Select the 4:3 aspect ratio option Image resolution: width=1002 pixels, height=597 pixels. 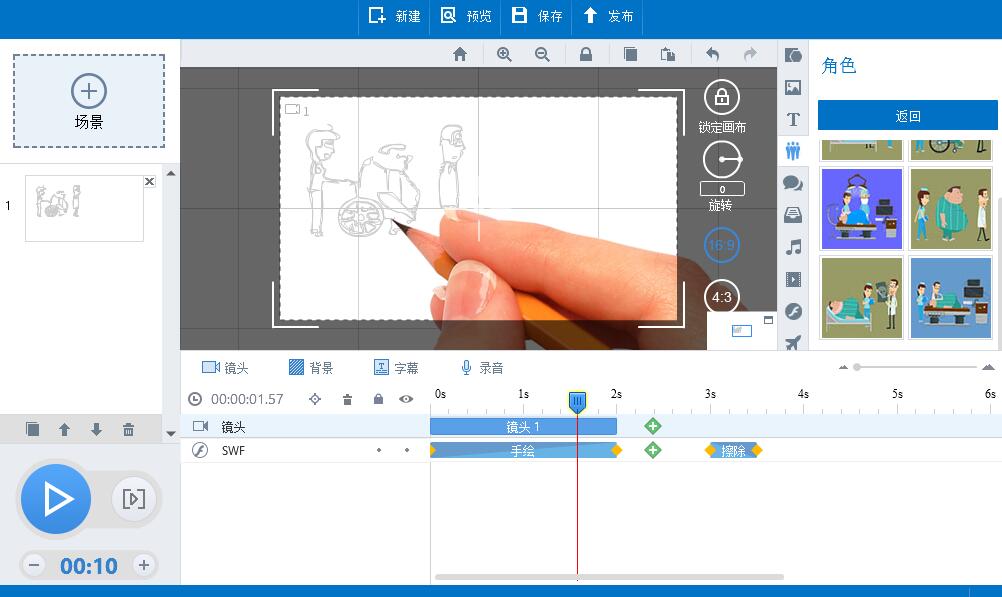point(722,297)
